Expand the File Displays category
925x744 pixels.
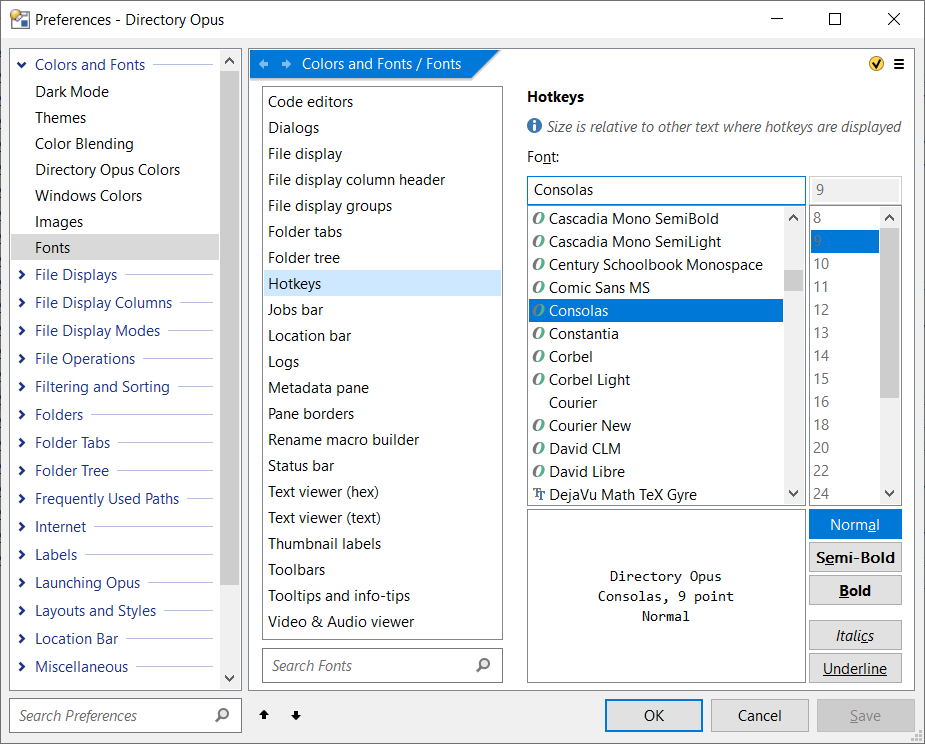[22, 275]
